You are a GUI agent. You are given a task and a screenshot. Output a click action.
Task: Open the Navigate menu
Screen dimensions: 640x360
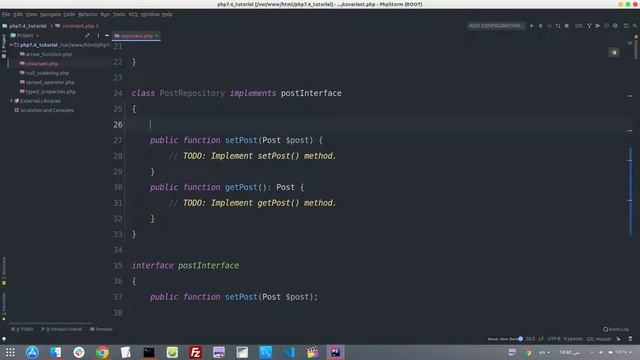point(50,14)
